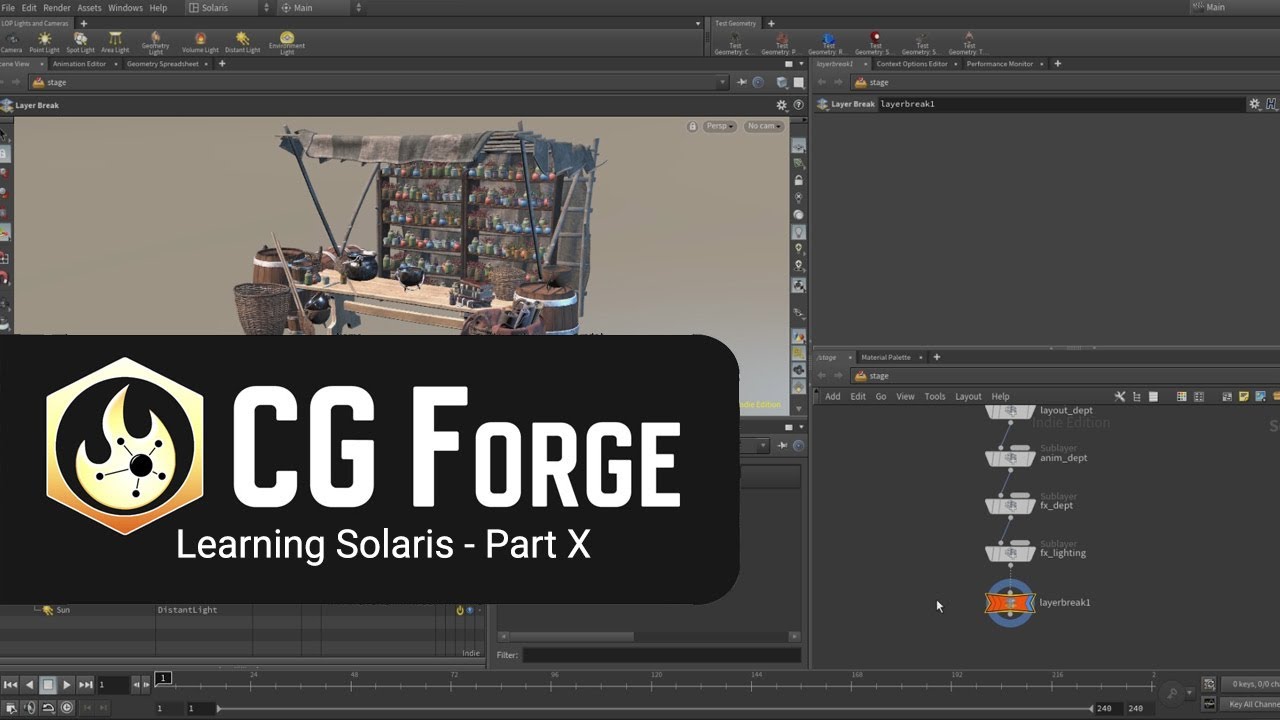Click the layout_dept node

1010,411
